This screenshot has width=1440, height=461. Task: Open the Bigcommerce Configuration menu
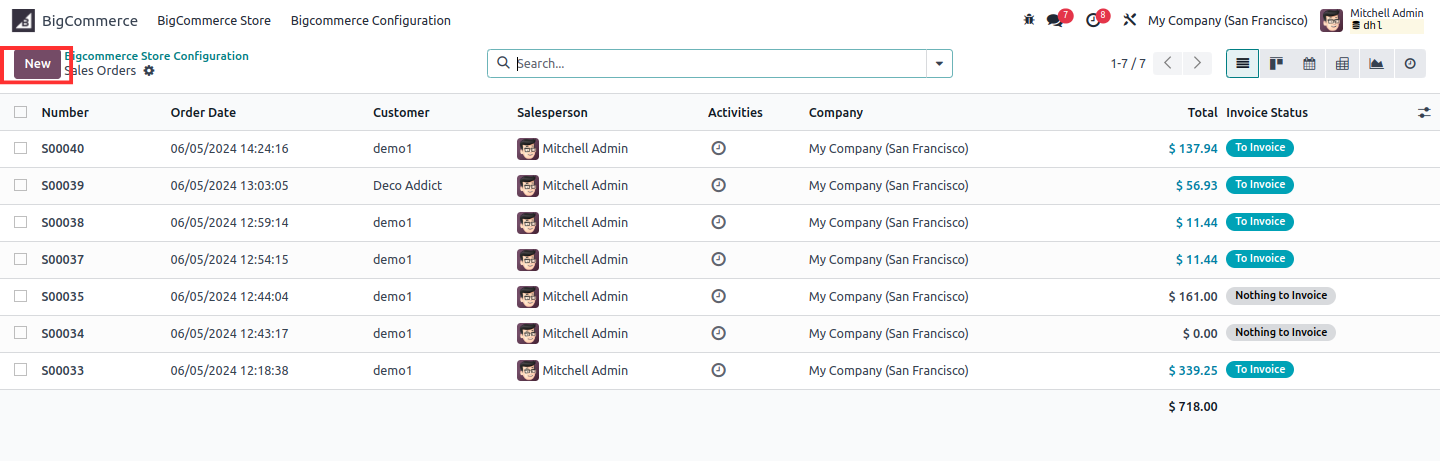[x=370, y=20]
